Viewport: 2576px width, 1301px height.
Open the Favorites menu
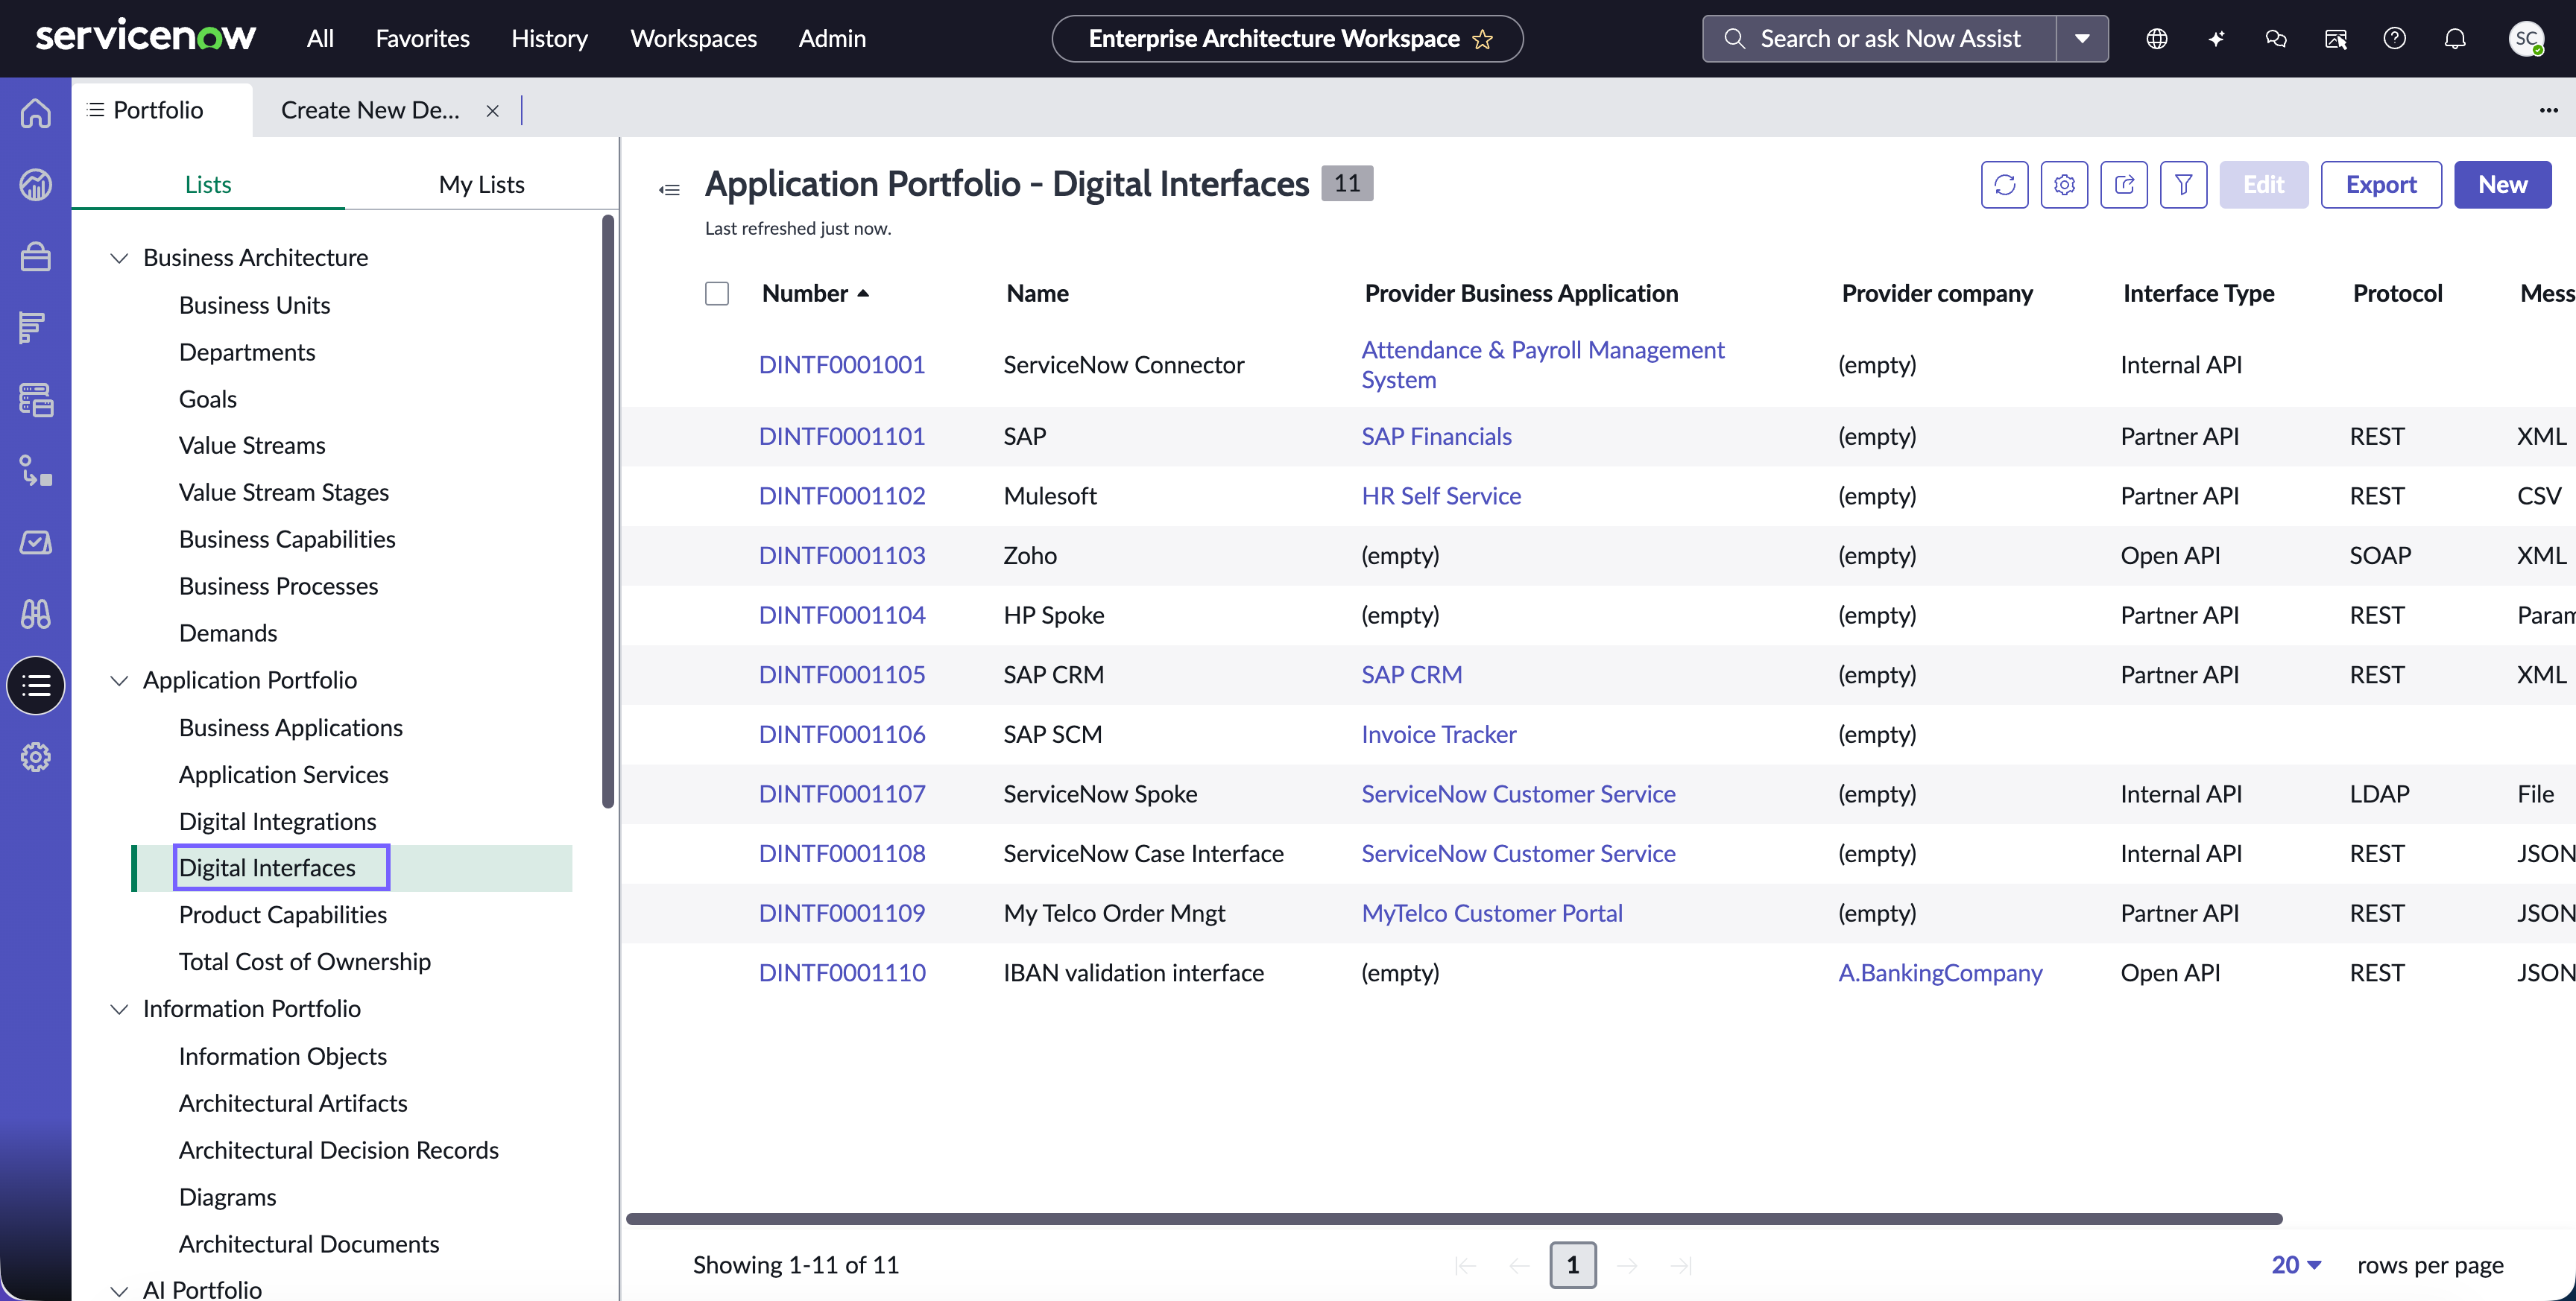pos(422,39)
